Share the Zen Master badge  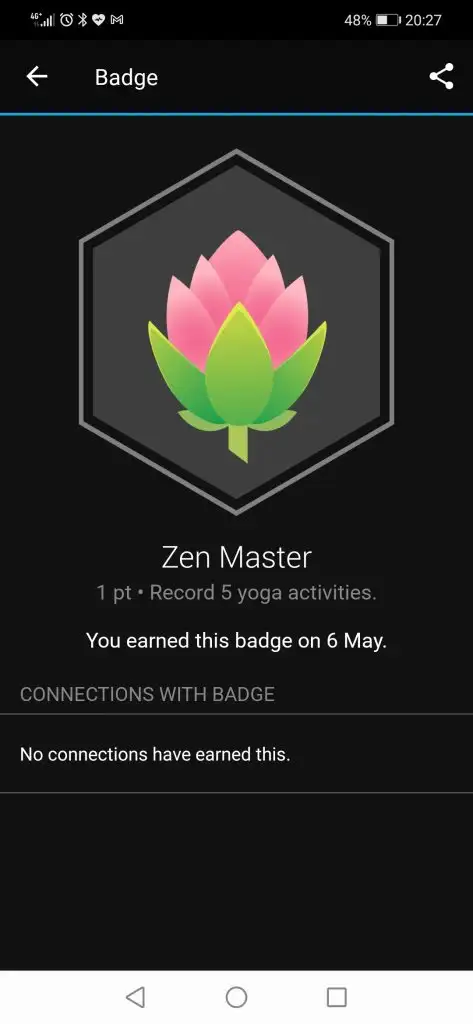(442, 77)
